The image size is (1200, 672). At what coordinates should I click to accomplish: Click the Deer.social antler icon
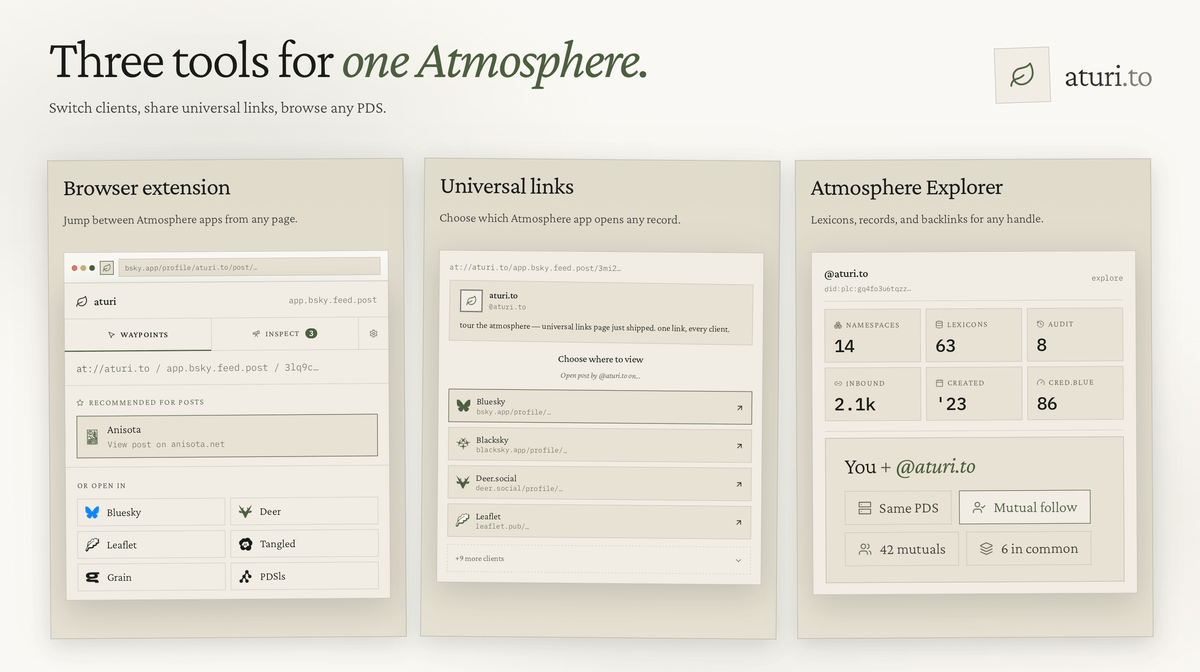pos(464,483)
